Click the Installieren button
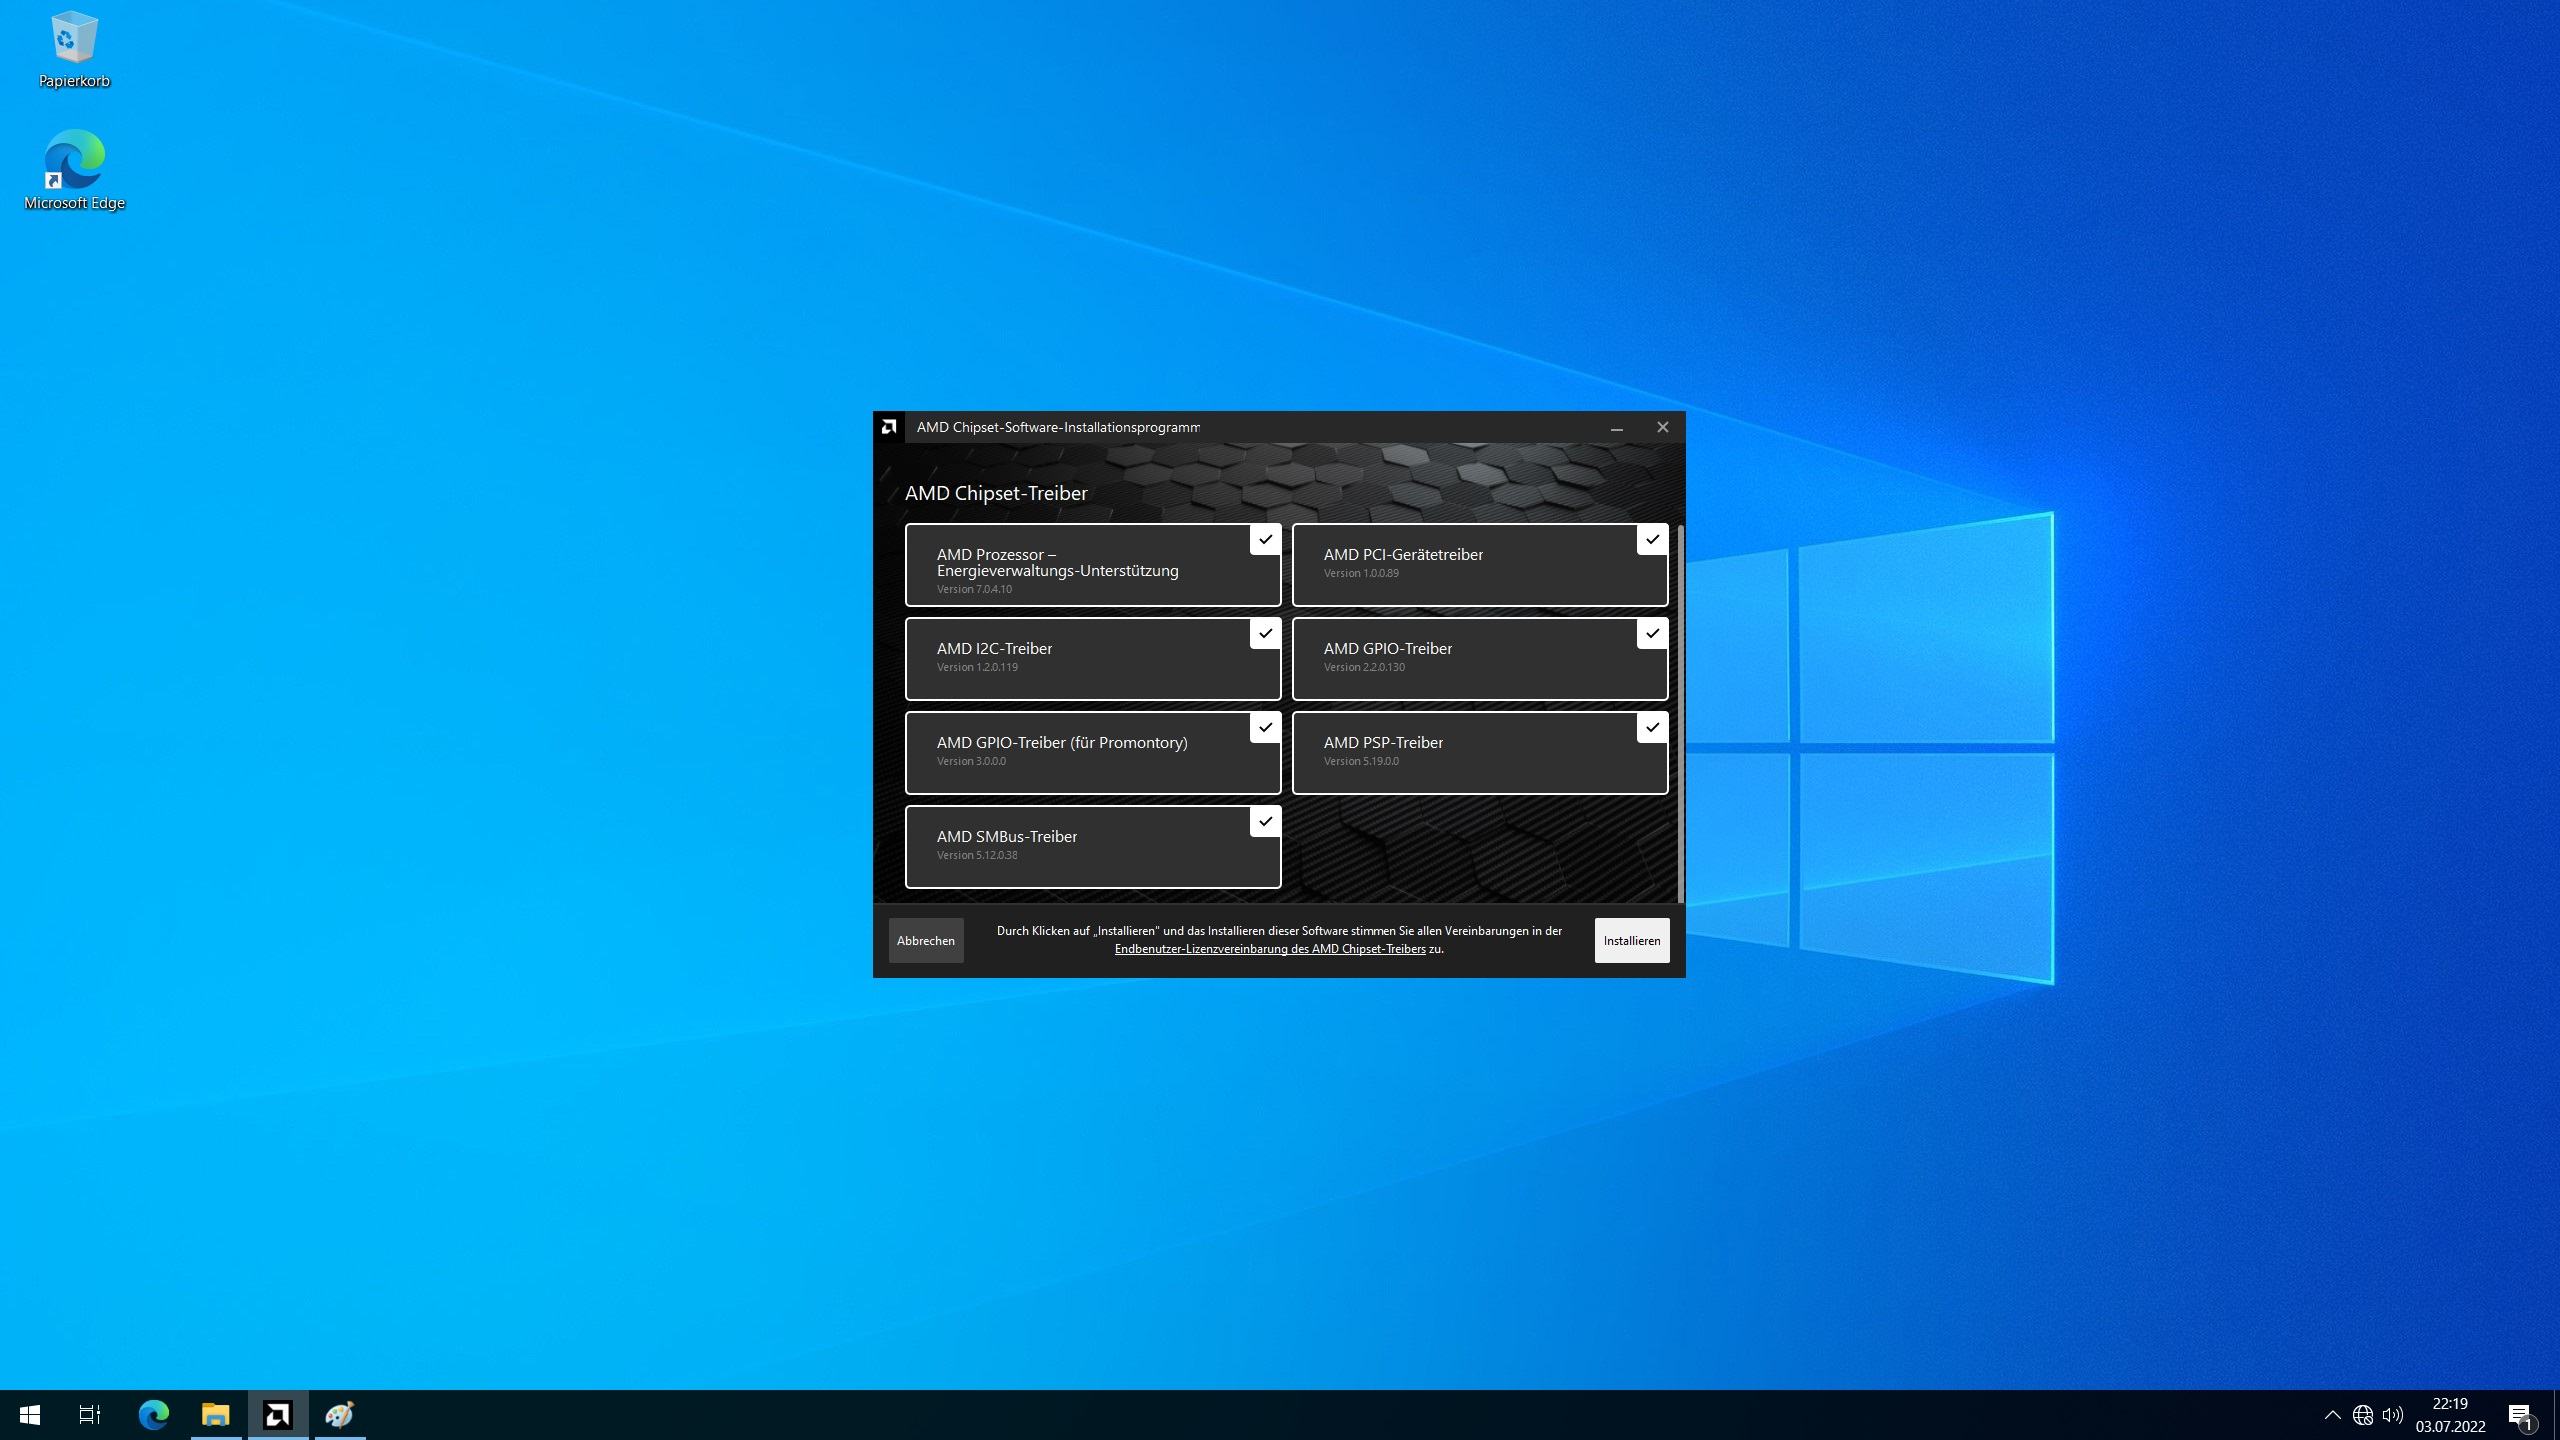Screen dimensions: 2560x1440 tap(1631, 940)
